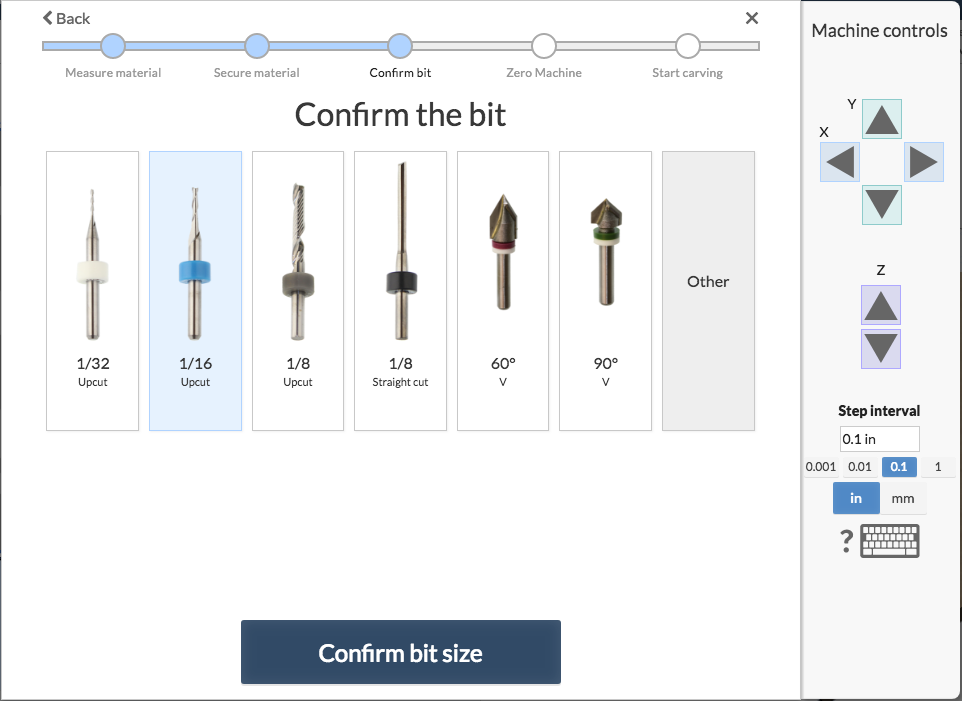
Task: Switch units to mm
Action: 903,498
